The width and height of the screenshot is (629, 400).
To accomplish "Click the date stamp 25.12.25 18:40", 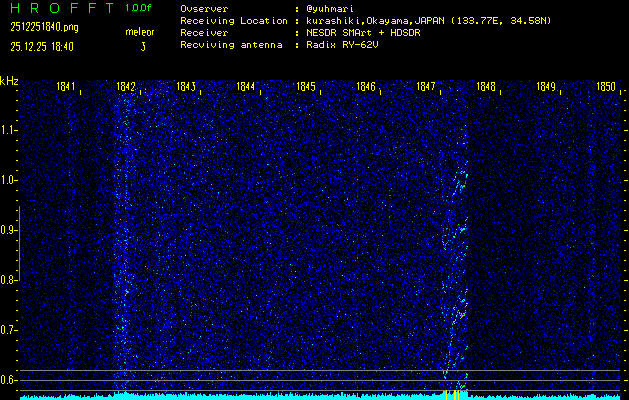I will click(42, 47).
